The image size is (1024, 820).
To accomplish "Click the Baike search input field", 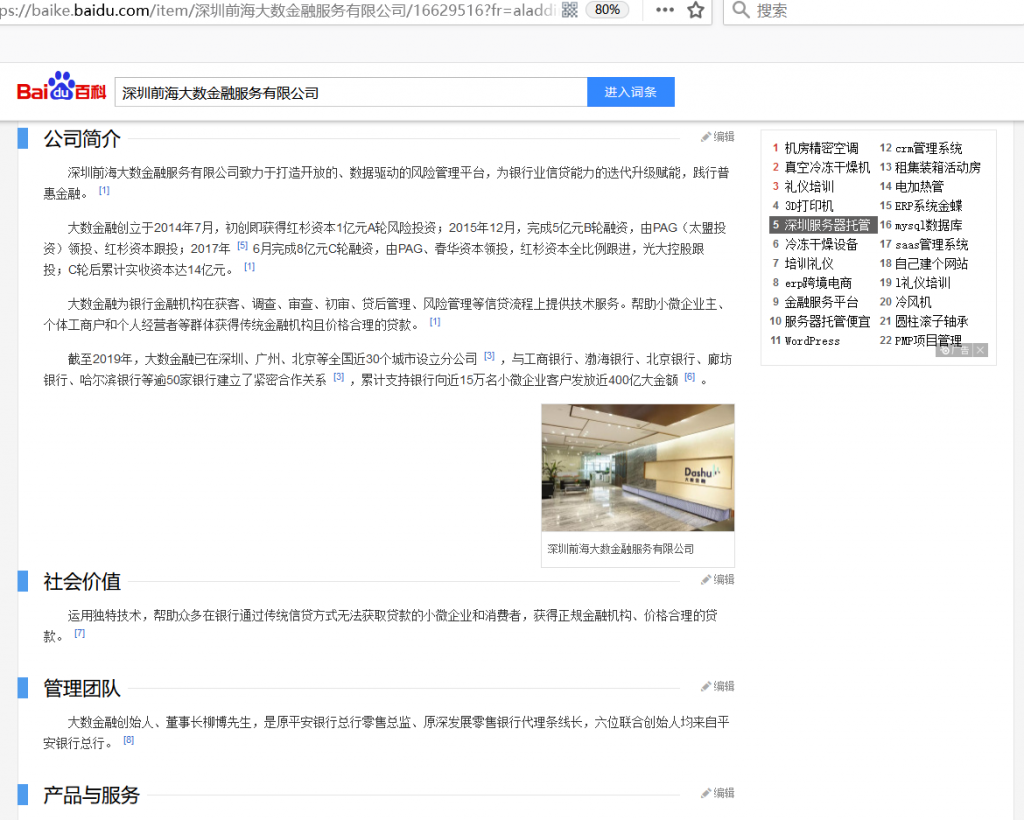I will coord(351,92).
